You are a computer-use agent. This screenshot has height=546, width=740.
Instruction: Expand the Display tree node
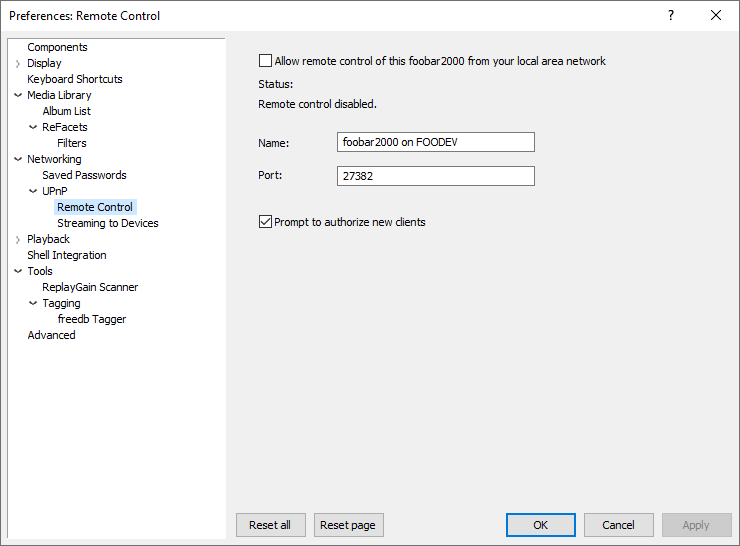pyautogui.click(x=18, y=64)
